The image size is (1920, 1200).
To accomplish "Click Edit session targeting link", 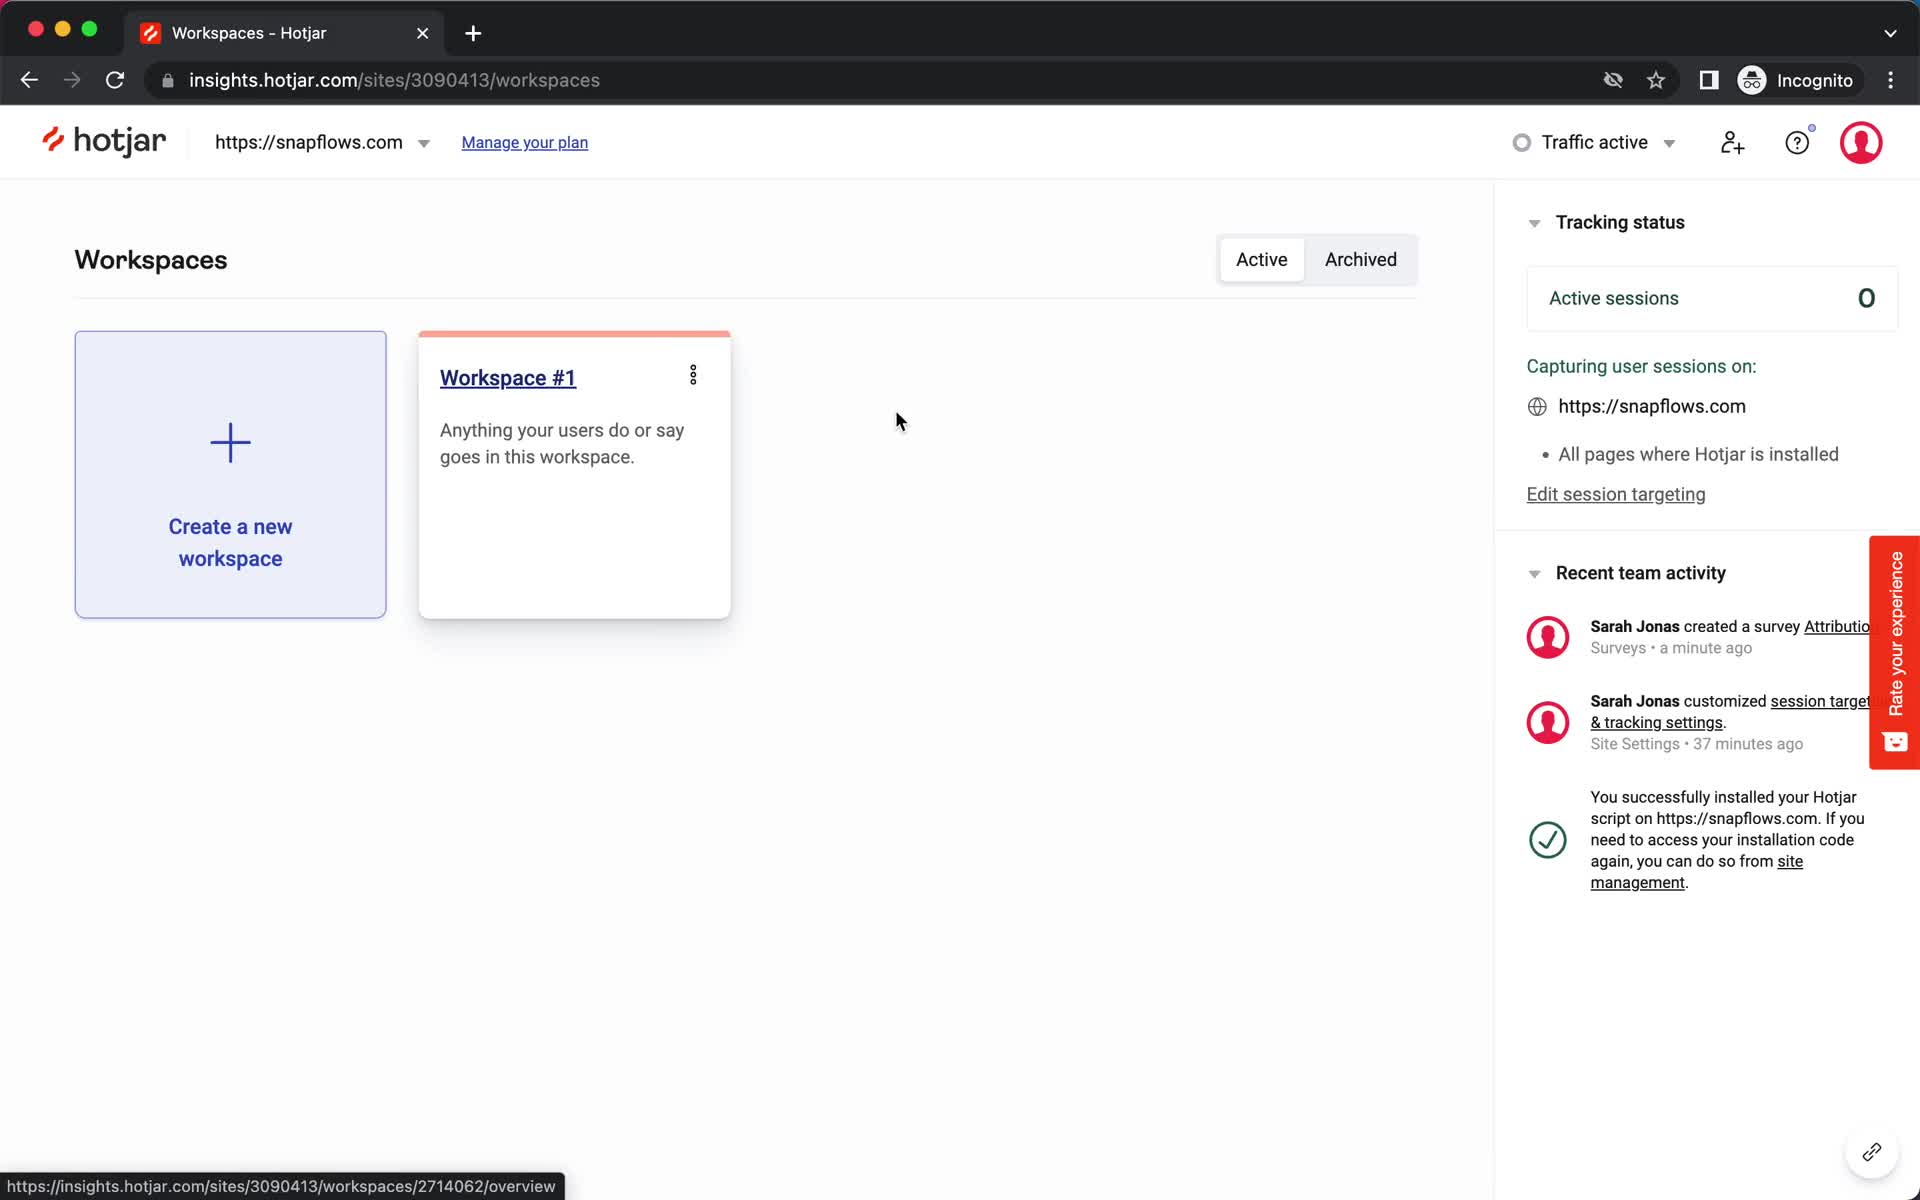I will click(1615, 494).
